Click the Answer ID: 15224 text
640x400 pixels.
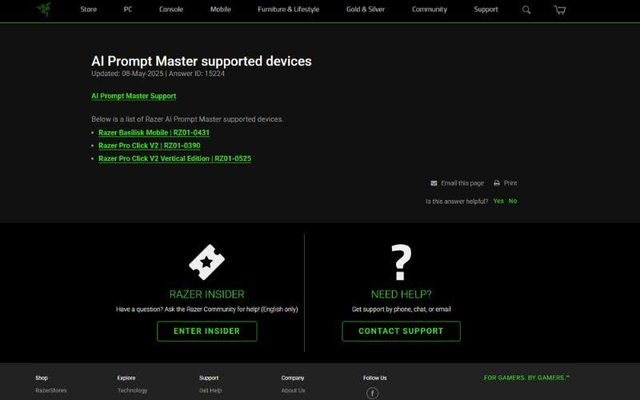point(197,74)
